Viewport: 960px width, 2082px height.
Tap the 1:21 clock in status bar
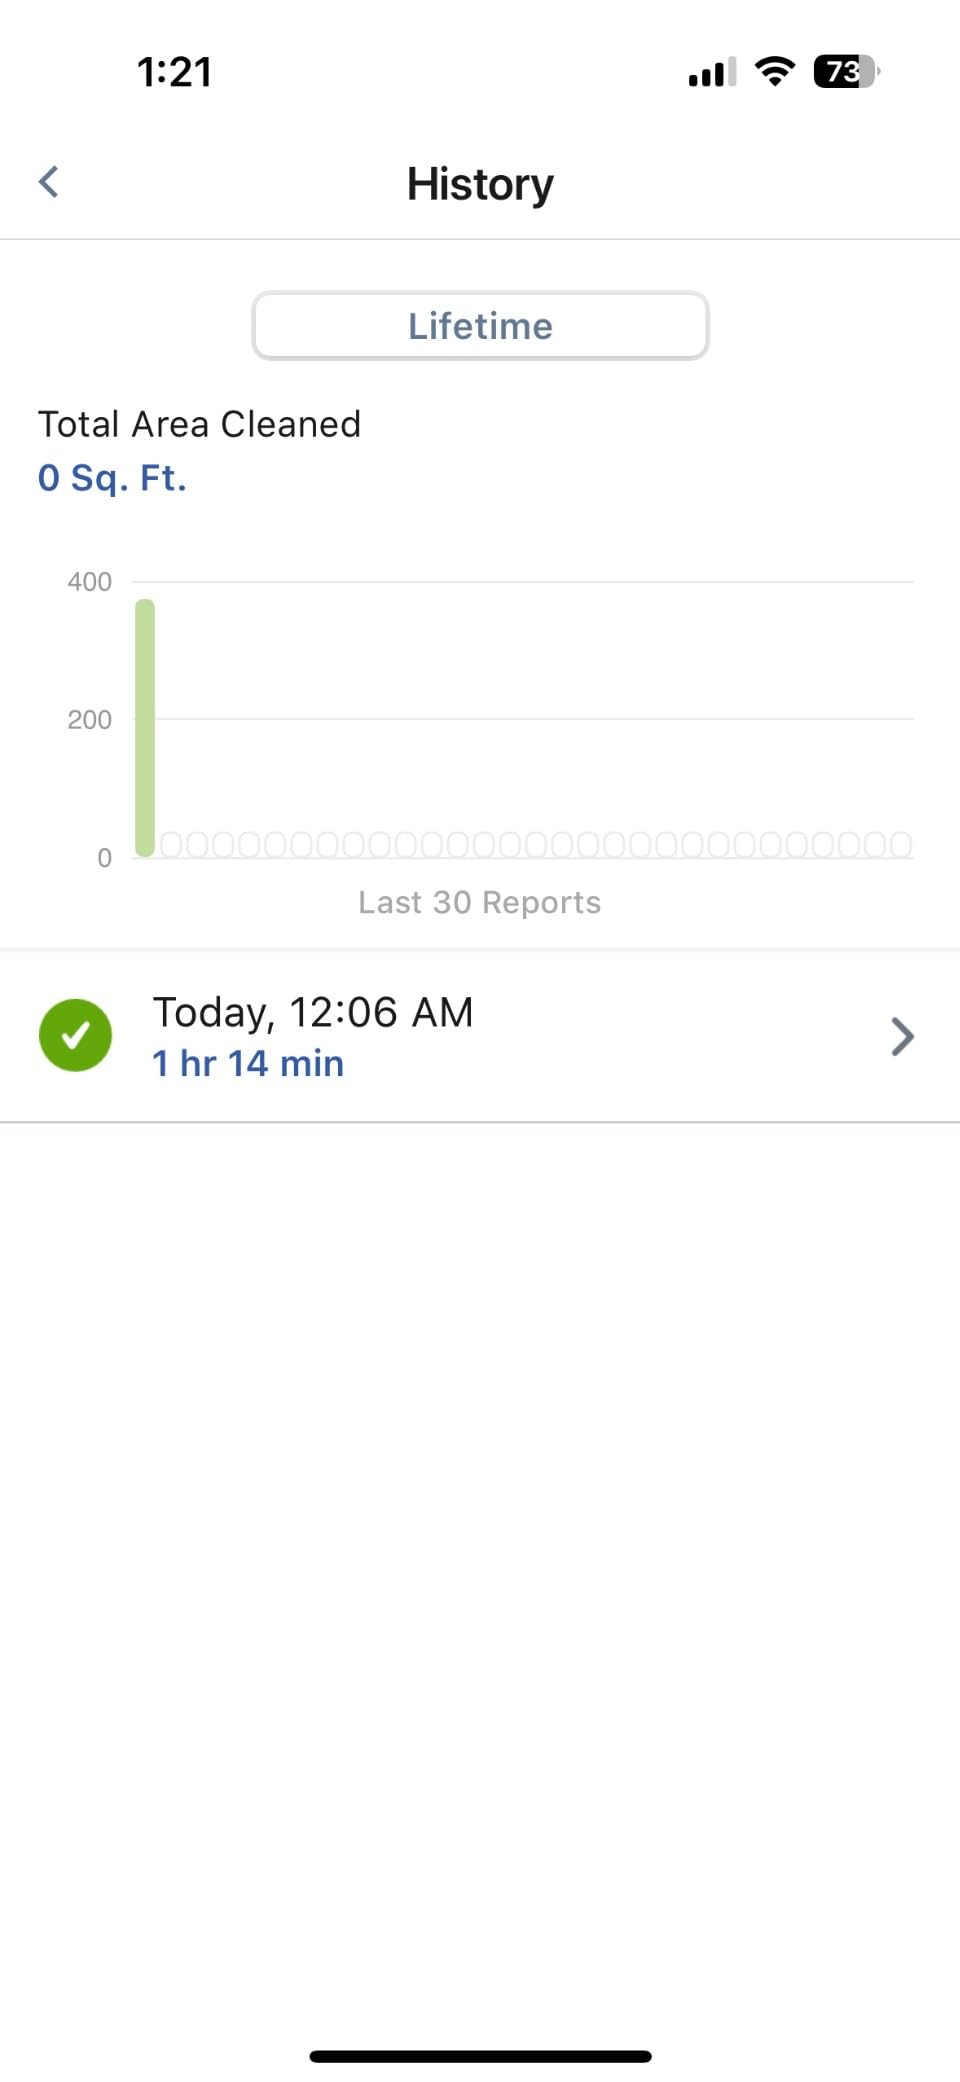click(175, 72)
